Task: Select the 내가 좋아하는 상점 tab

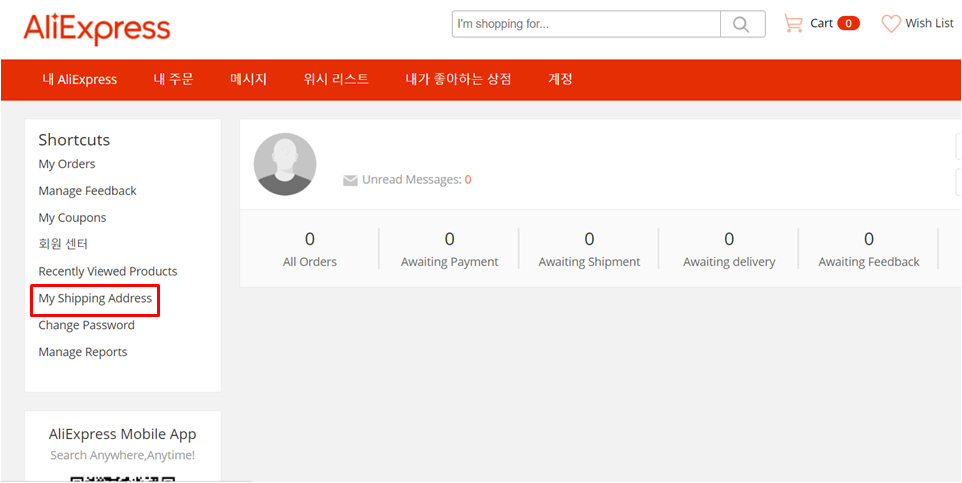Action: pyautogui.click(x=458, y=79)
